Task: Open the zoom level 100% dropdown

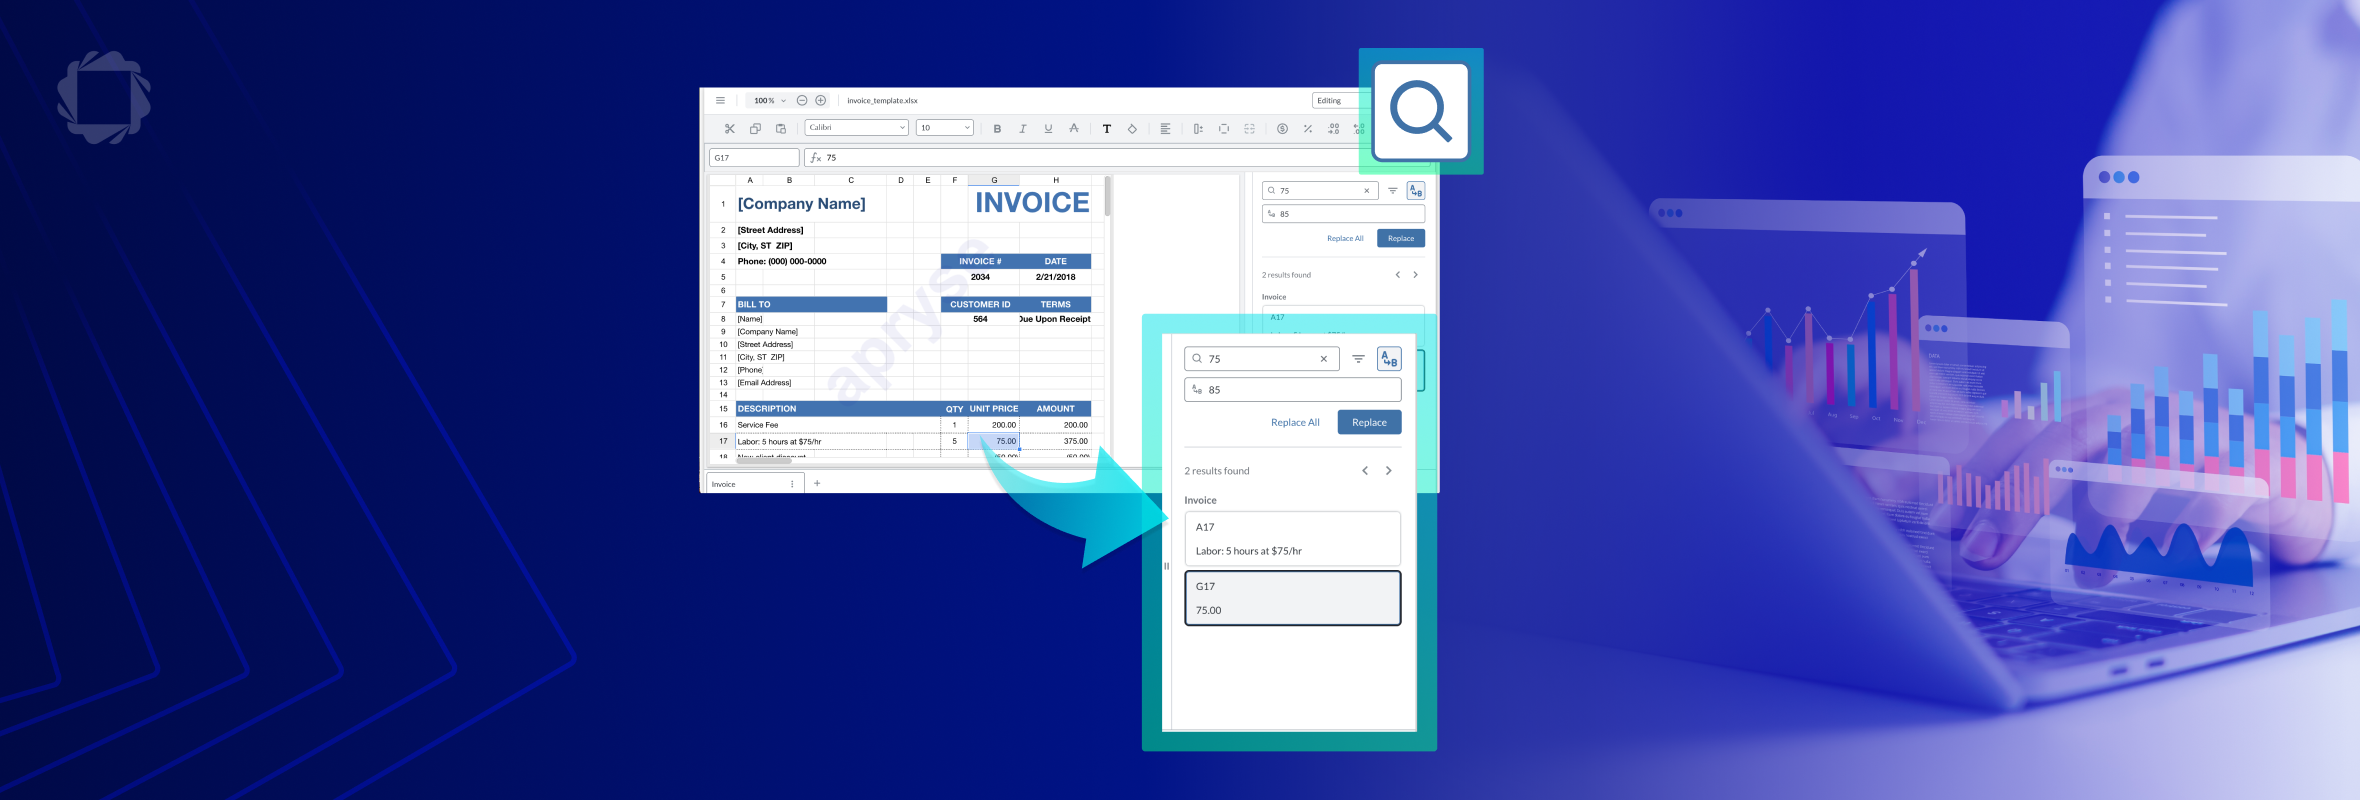Action: [x=768, y=100]
